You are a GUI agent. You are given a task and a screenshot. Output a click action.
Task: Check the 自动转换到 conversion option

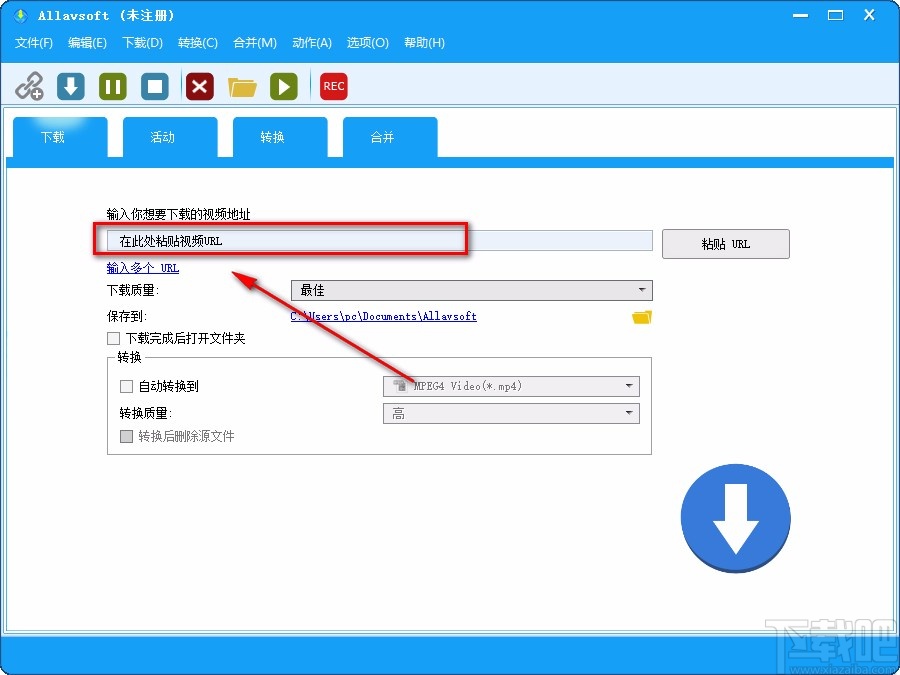click(126, 386)
